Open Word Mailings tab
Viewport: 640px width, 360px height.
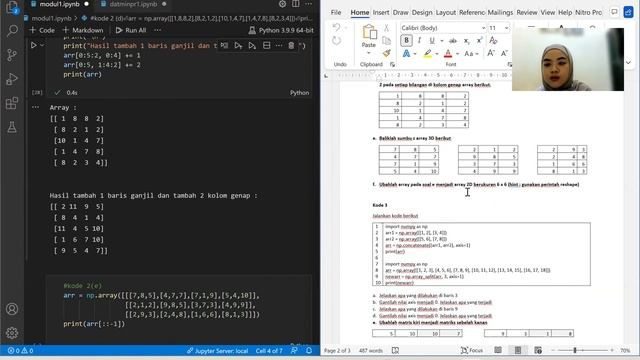pos(500,13)
